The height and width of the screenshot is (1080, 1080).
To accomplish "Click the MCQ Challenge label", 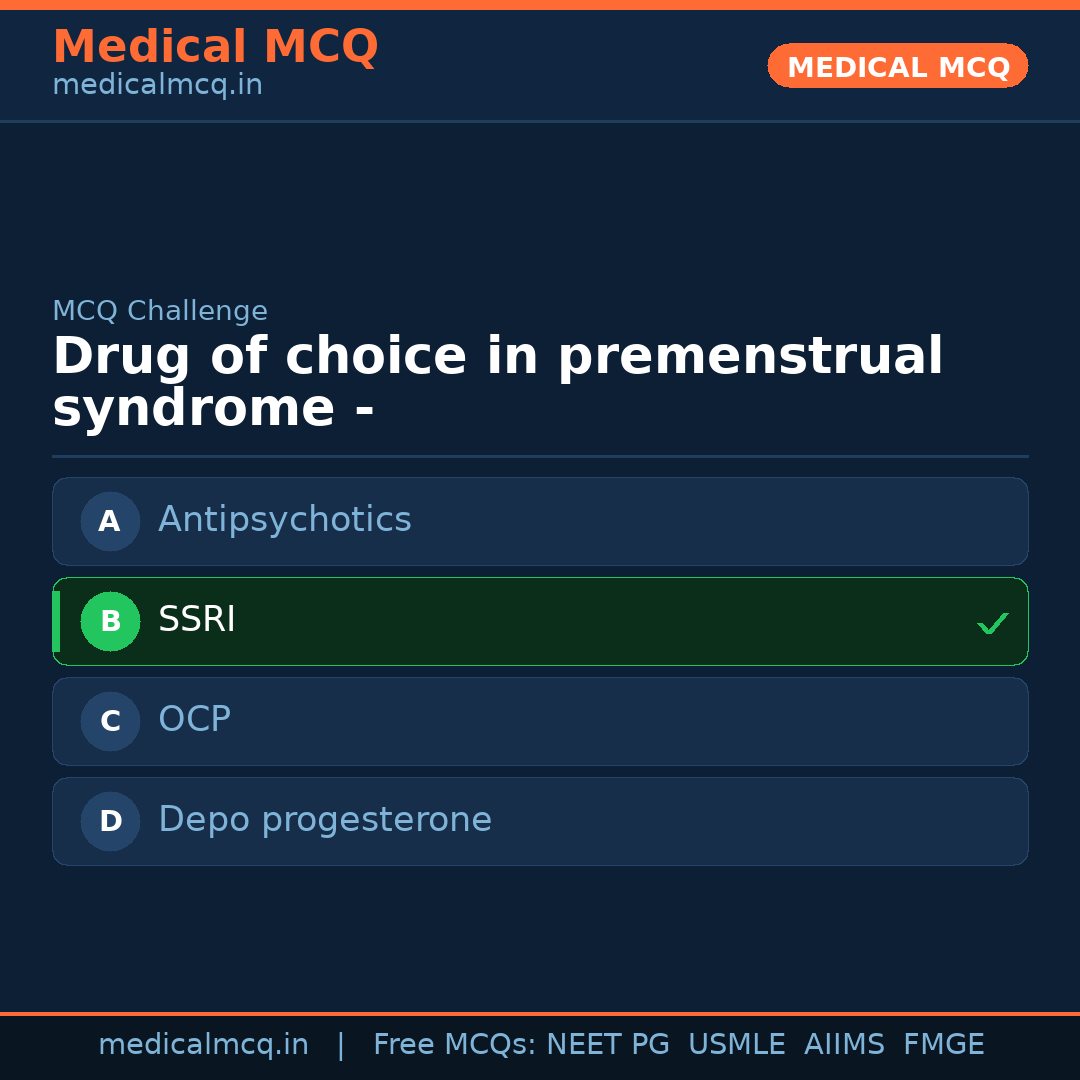I will [x=160, y=311].
